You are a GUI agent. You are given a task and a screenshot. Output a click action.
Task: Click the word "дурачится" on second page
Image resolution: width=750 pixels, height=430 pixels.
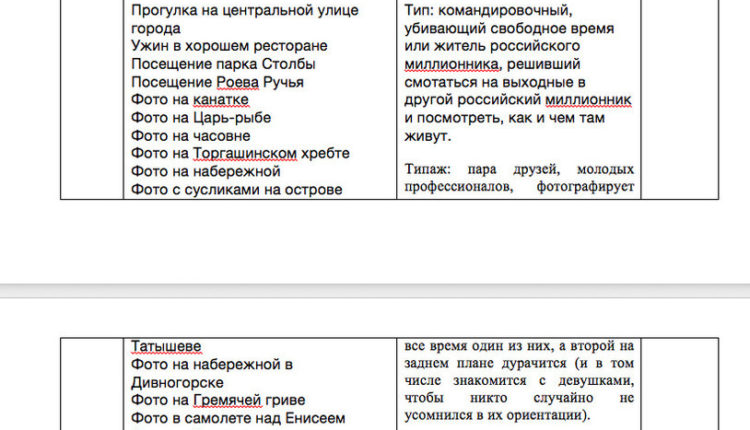pos(544,365)
